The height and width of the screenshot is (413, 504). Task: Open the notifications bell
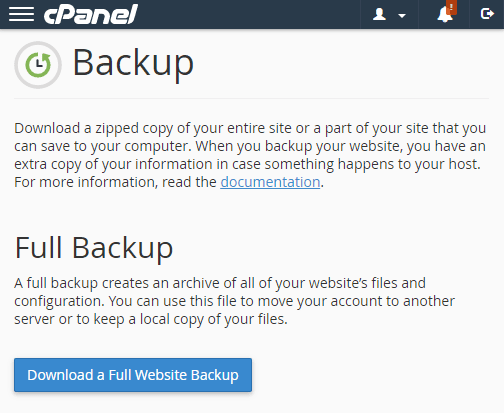(445, 15)
